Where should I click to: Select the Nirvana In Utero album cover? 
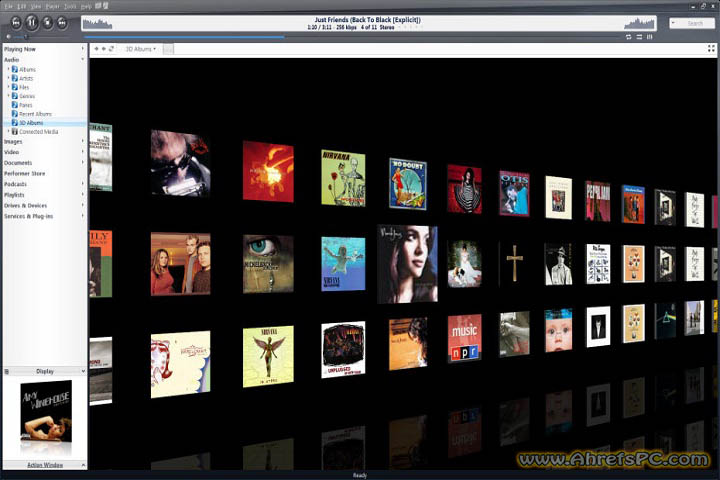tap(268, 356)
